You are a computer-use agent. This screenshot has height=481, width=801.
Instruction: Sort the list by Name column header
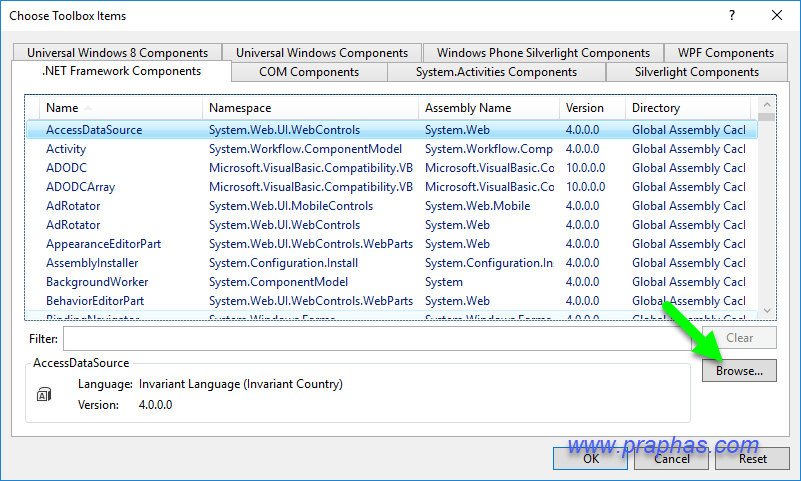point(121,108)
